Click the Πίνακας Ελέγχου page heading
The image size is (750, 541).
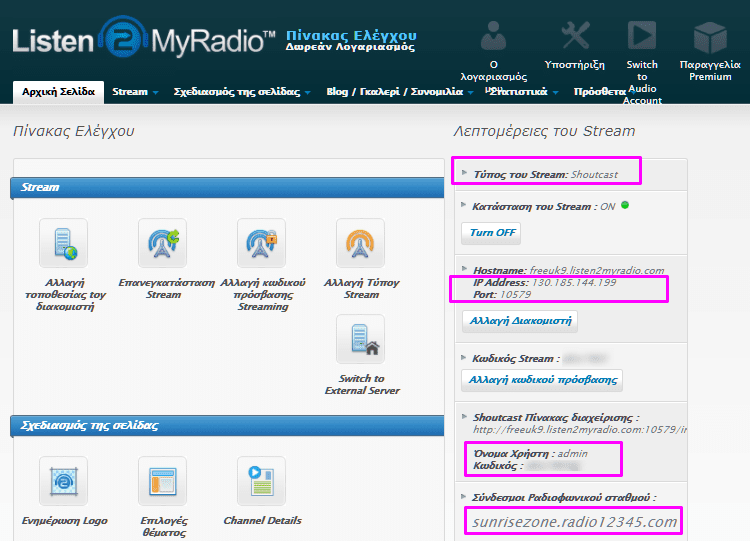coord(74,131)
